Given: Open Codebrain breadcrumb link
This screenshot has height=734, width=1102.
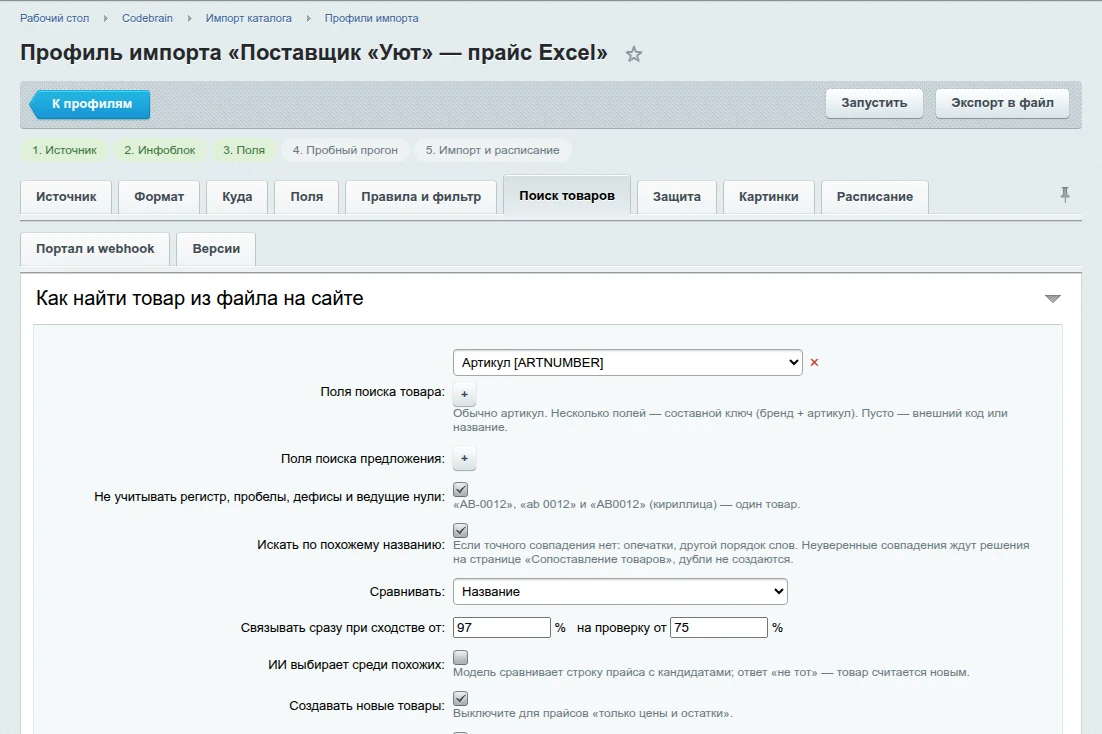Looking at the screenshot, I should [147, 18].
